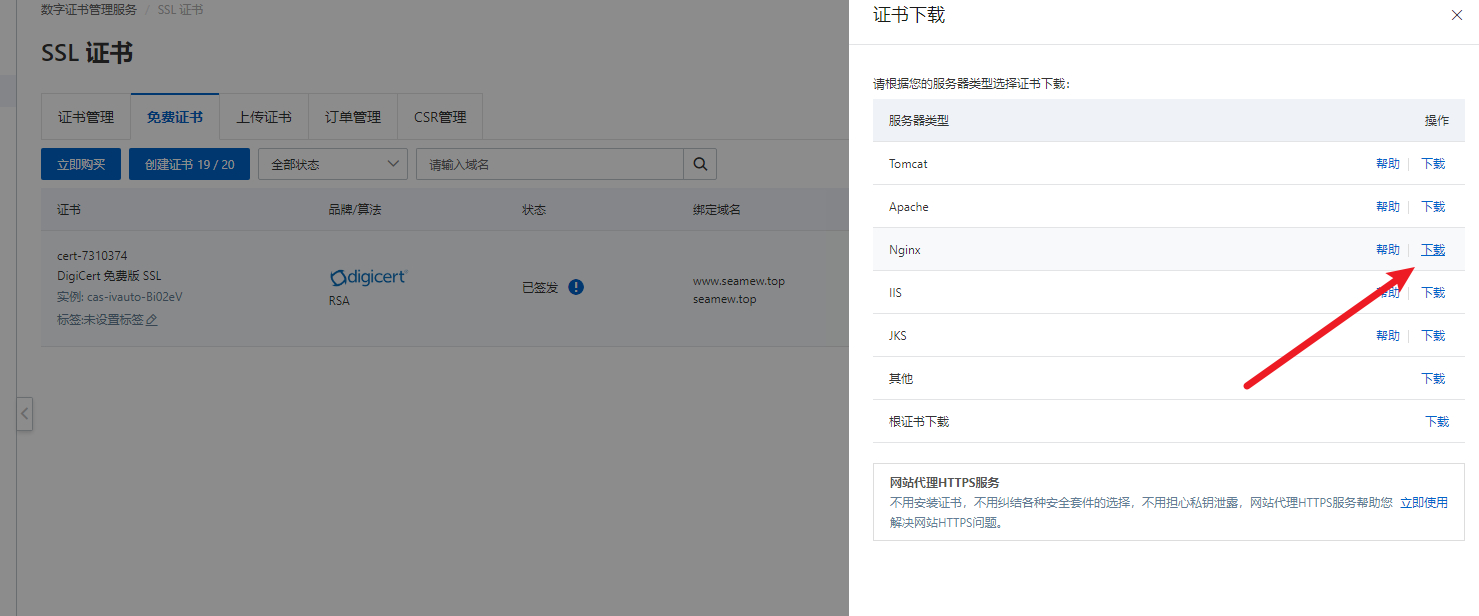This screenshot has width=1479, height=616.
Task: Click the 创建证书 19 / 20 button
Action: (x=189, y=164)
